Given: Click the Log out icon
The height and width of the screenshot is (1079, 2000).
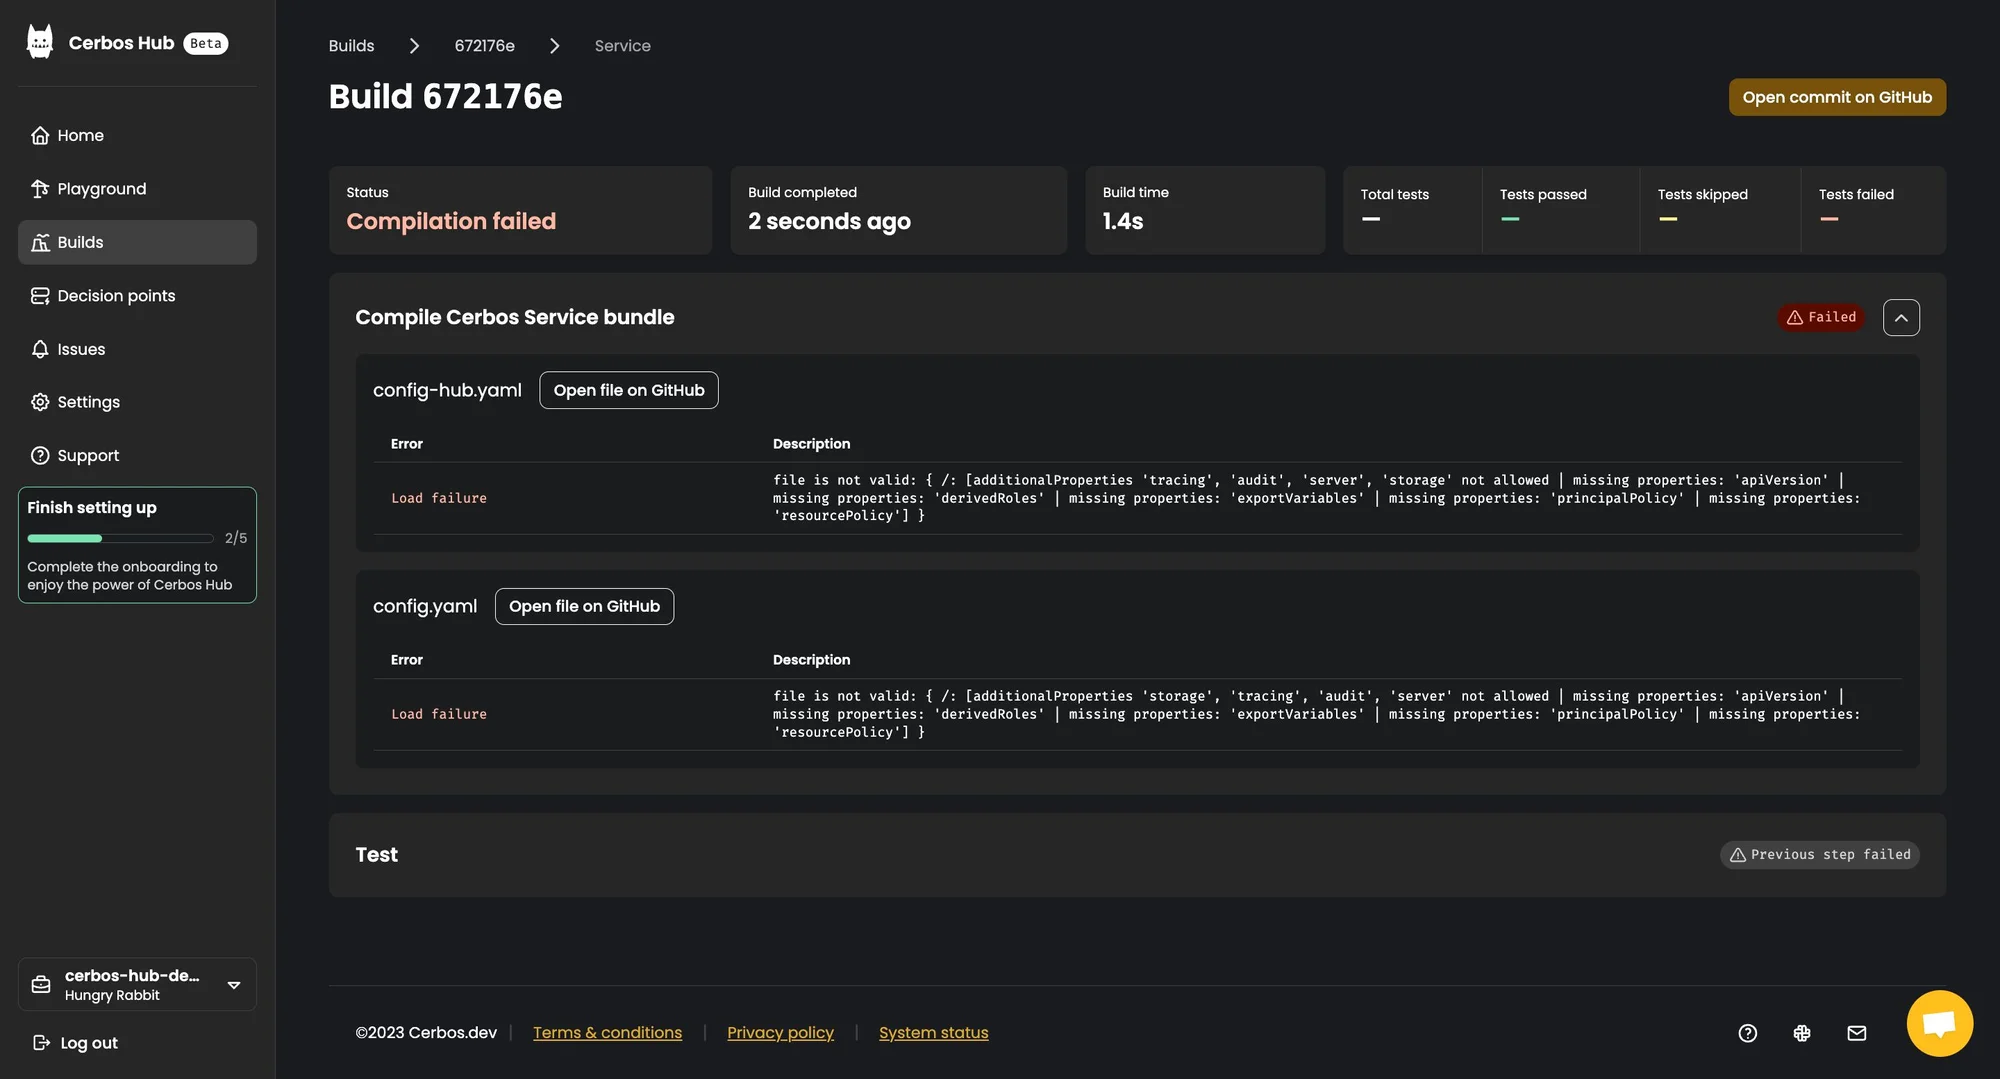Looking at the screenshot, I should coord(41,1043).
